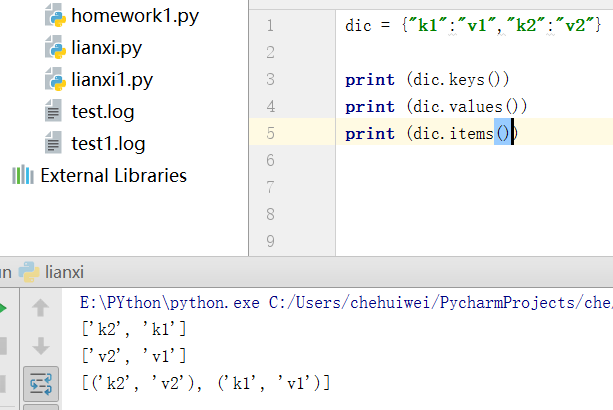Click the print (dic.keys()) line
This screenshot has width=613, height=410.
427,80
